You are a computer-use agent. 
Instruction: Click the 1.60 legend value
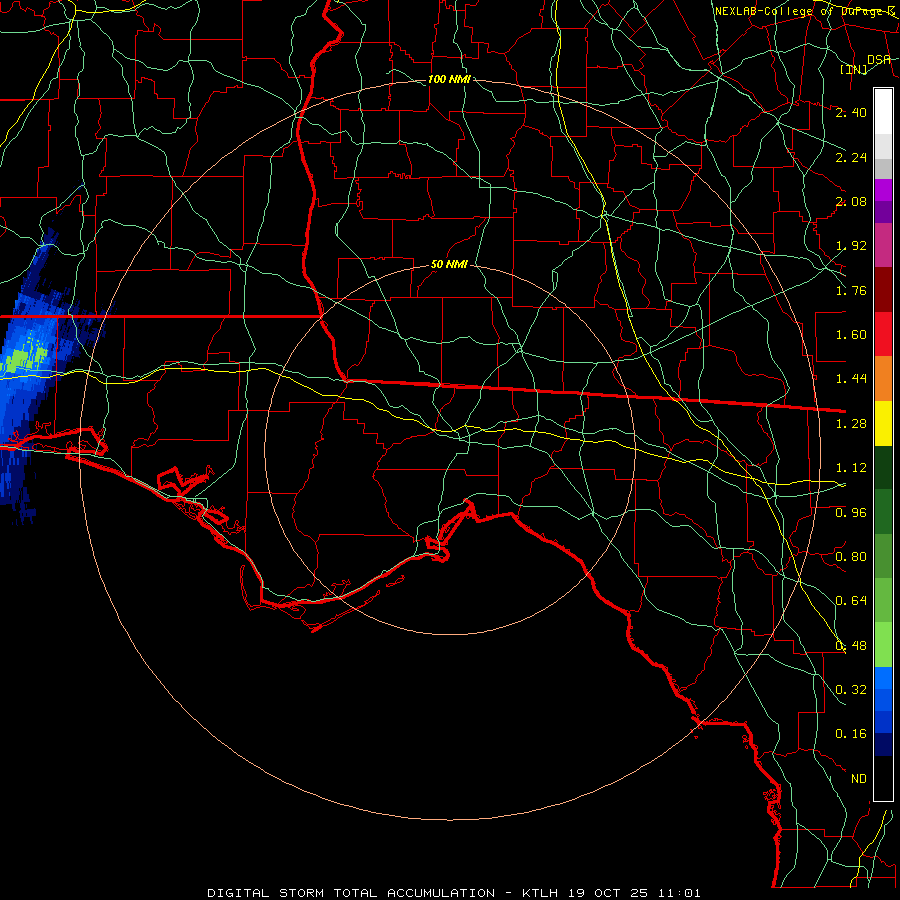(x=851, y=335)
